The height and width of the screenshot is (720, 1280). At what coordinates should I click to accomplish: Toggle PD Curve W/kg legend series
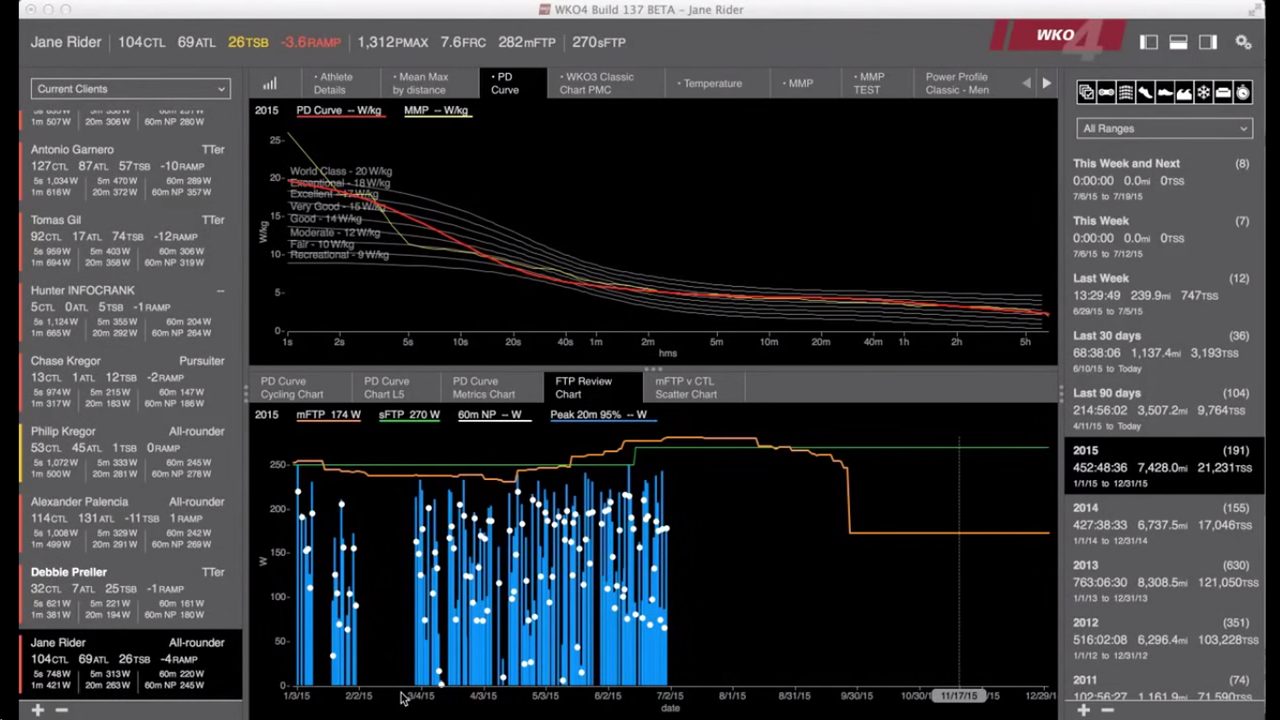[x=339, y=110]
